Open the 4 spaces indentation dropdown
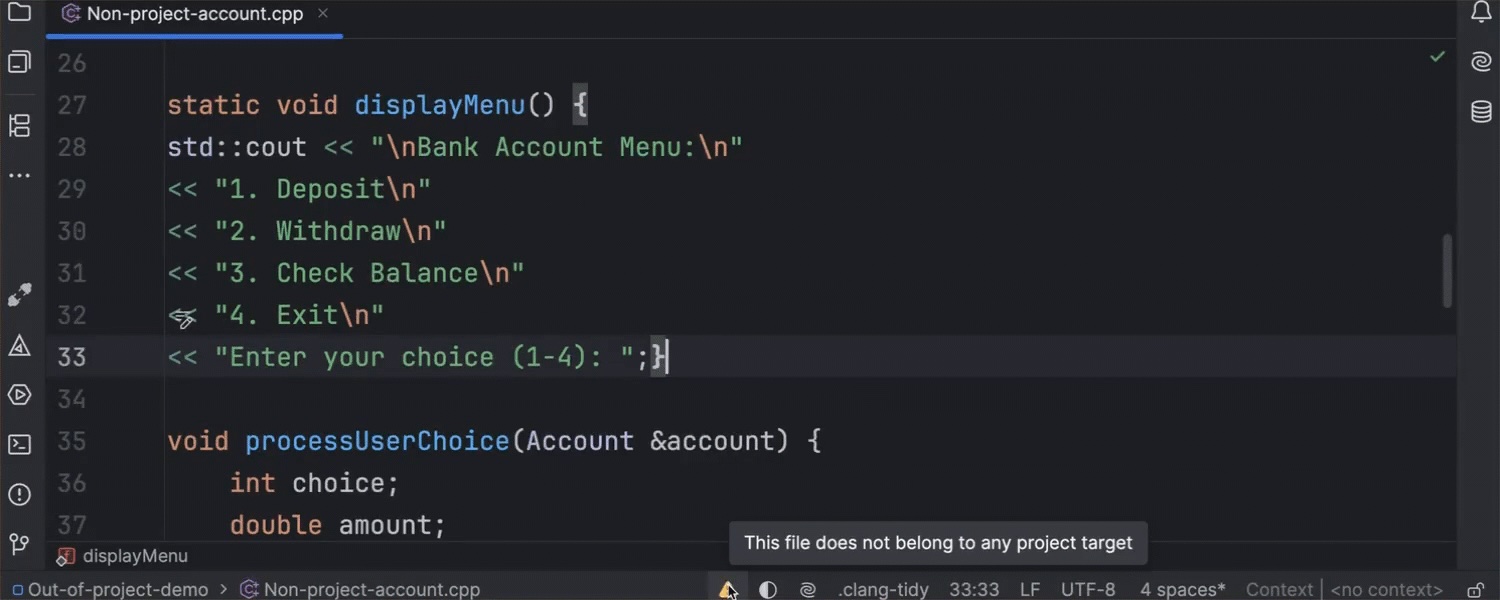This screenshot has height=600, width=1500. [x=1182, y=590]
